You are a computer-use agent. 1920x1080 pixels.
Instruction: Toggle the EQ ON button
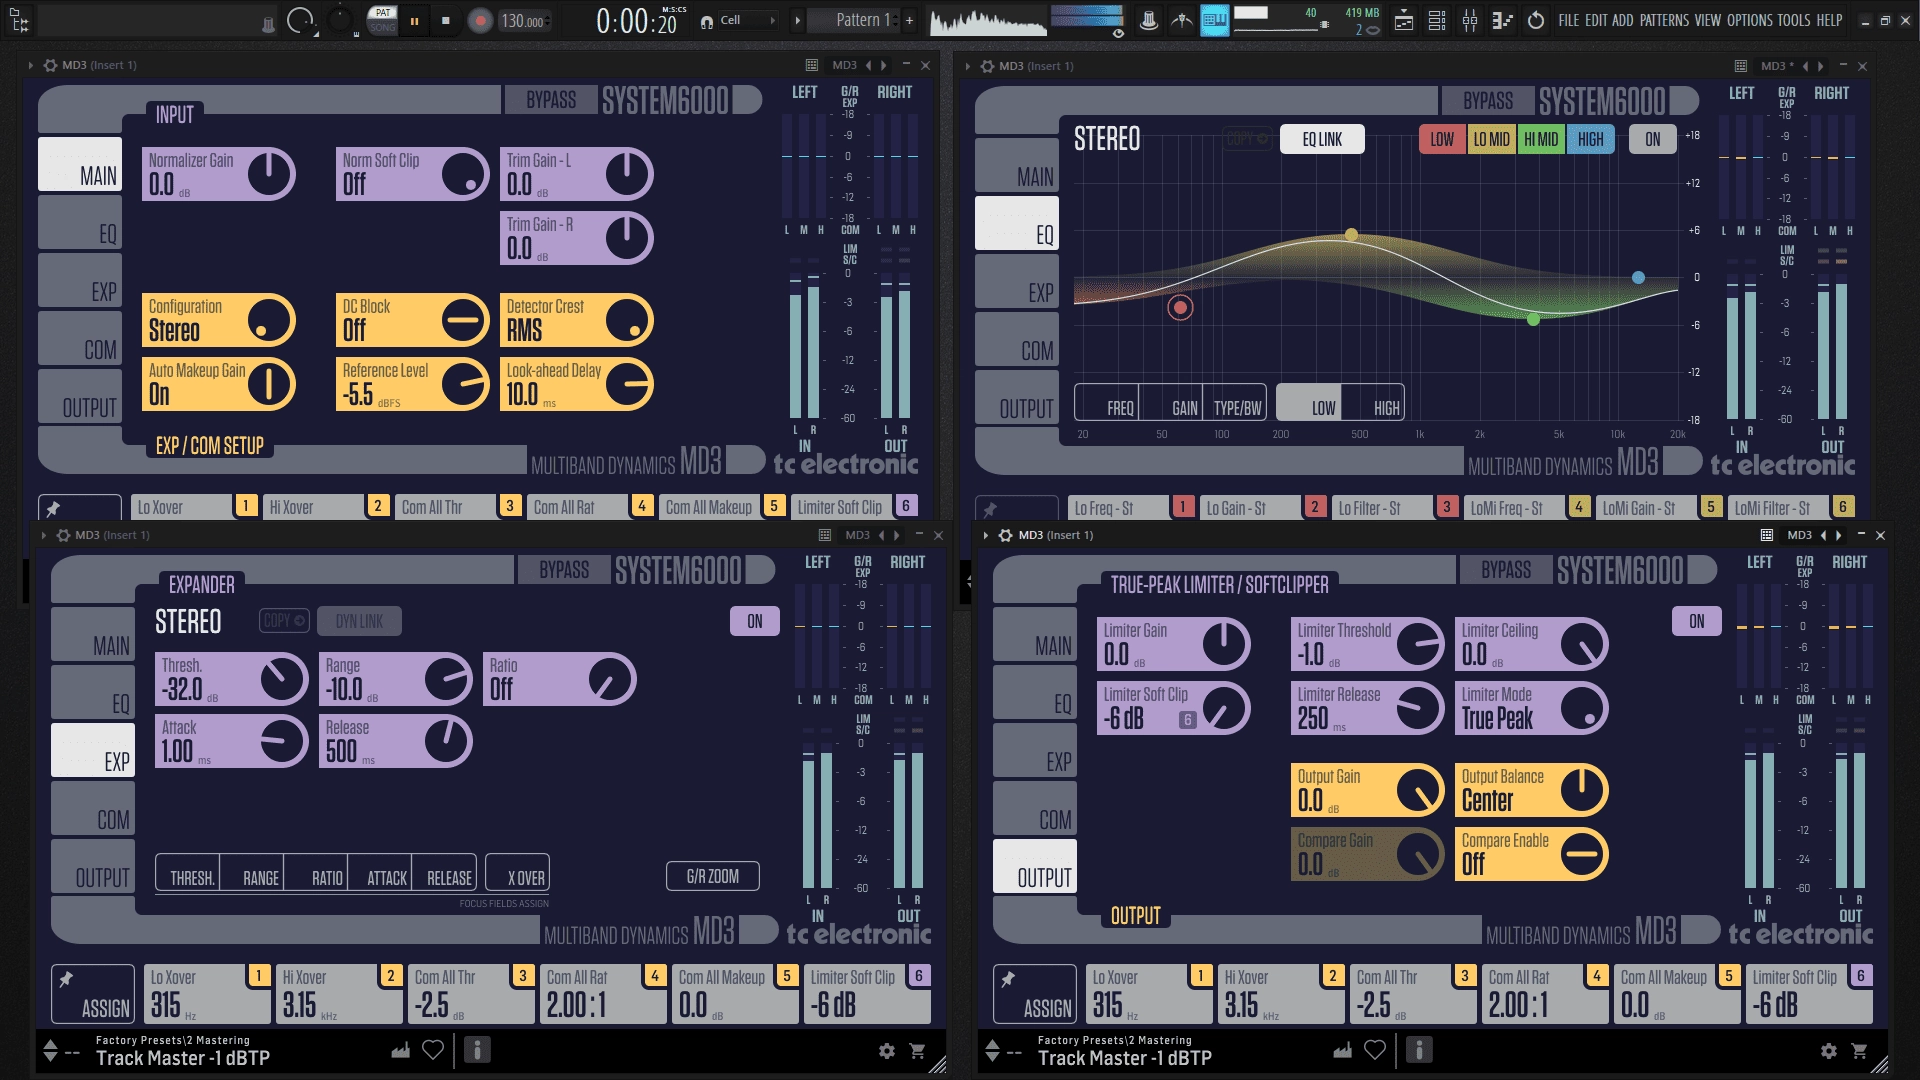pos(1653,139)
